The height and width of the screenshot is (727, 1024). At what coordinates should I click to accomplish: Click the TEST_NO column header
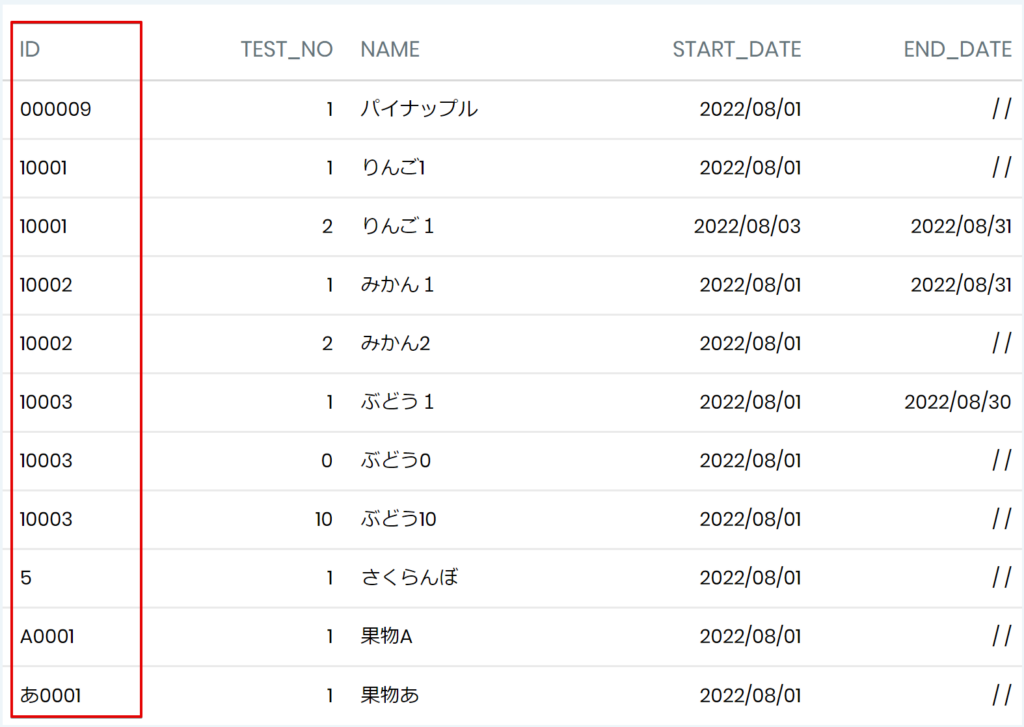click(287, 50)
